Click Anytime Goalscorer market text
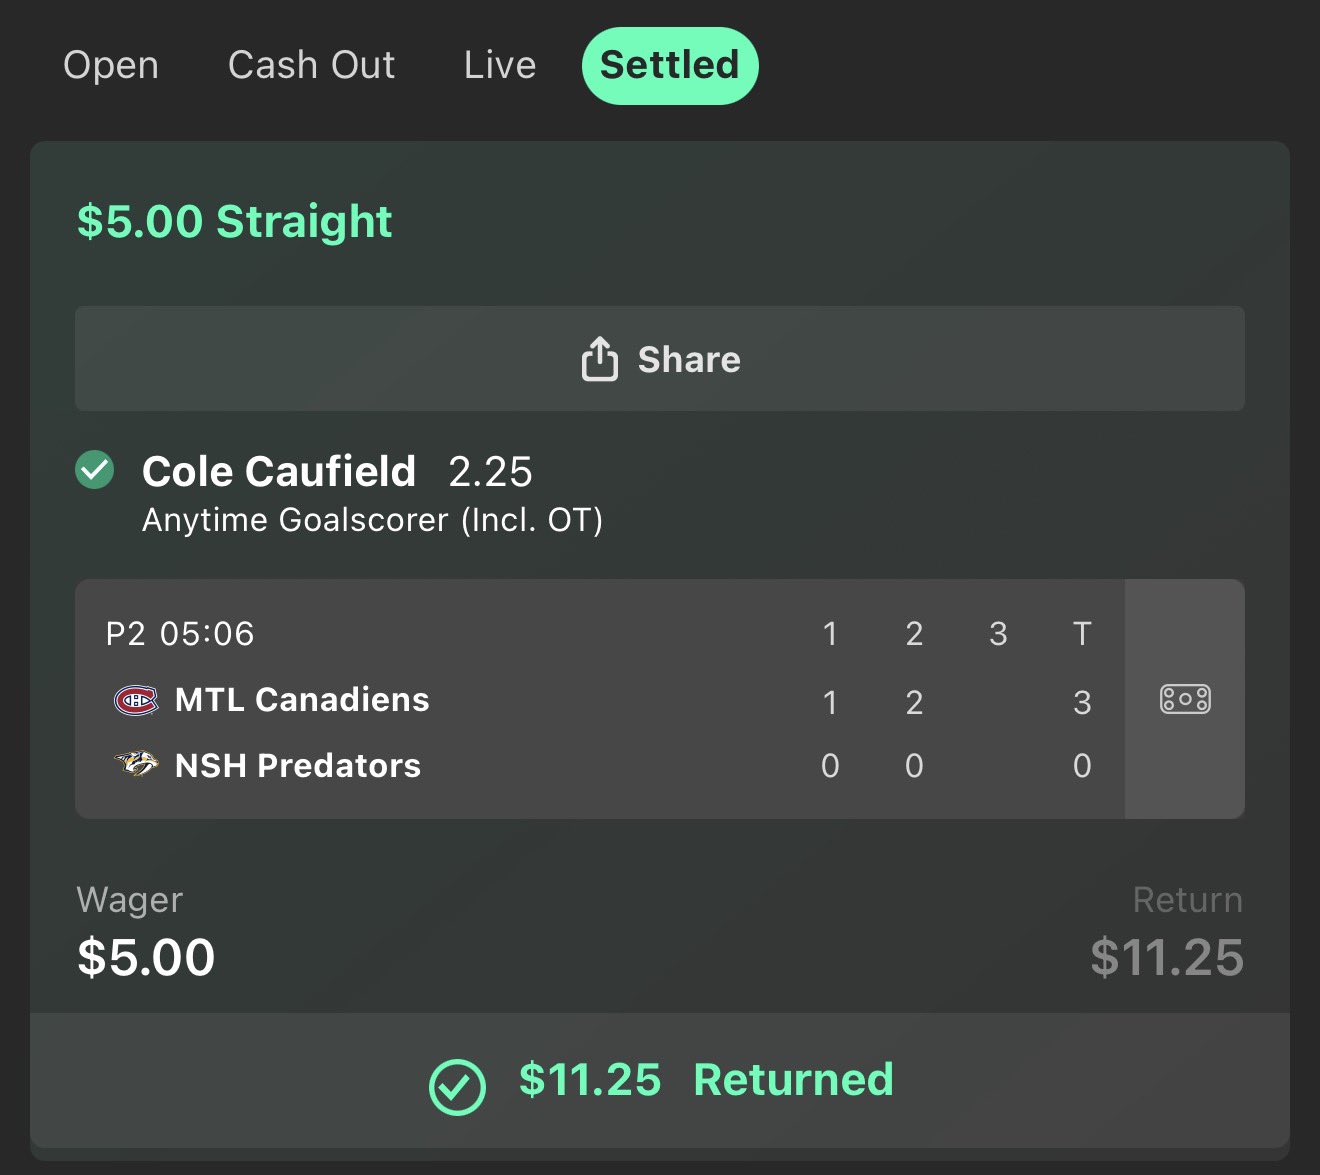 coord(372,521)
